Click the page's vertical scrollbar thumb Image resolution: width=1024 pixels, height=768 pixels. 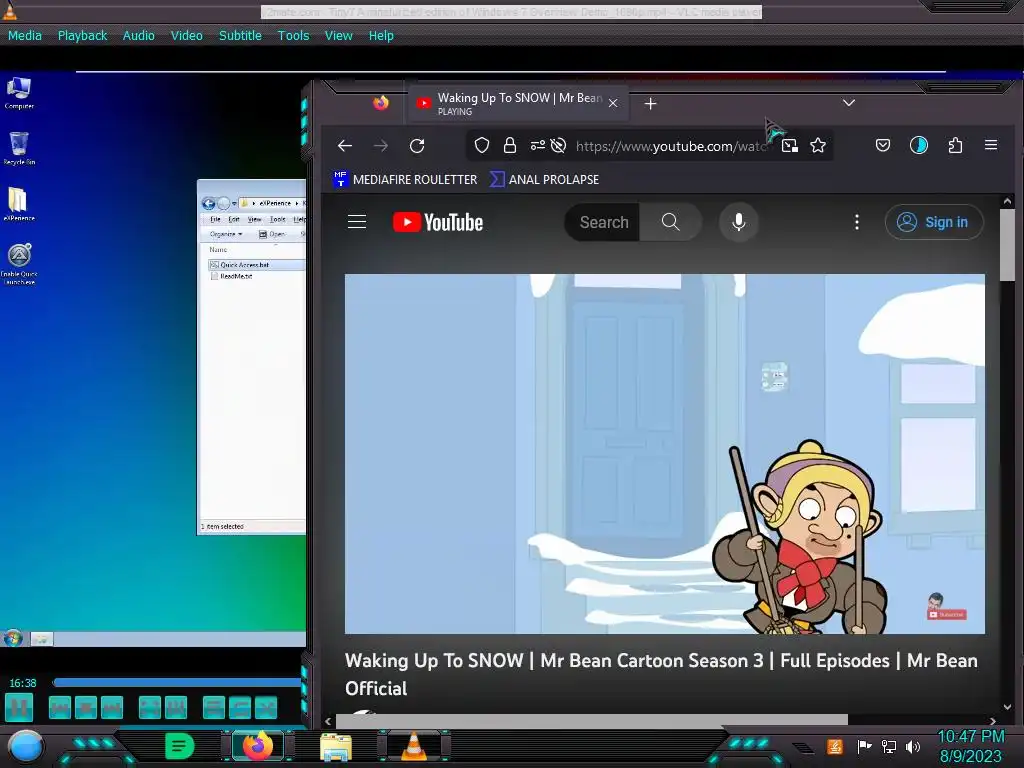point(1007,245)
